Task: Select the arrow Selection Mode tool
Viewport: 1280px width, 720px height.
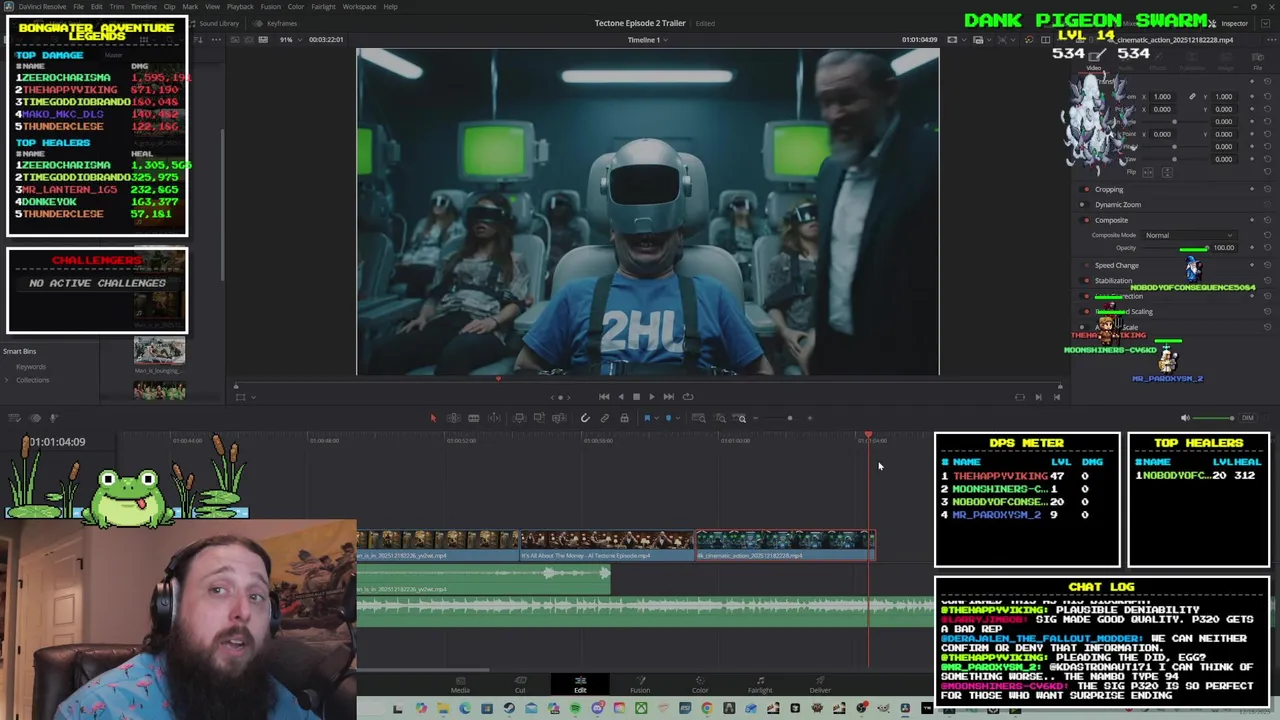Action: [x=433, y=418]
